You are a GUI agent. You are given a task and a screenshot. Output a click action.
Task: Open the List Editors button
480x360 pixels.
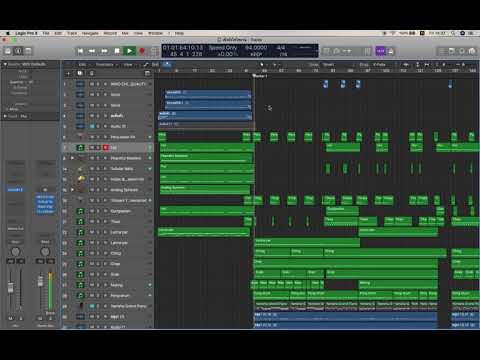442,51
